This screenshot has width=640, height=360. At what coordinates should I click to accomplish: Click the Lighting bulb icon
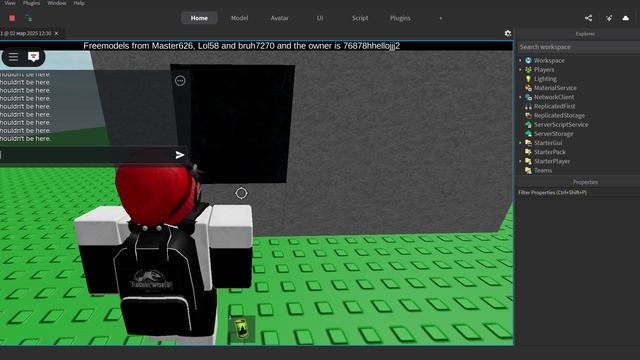pyautogui.click(x=528, y=79)
